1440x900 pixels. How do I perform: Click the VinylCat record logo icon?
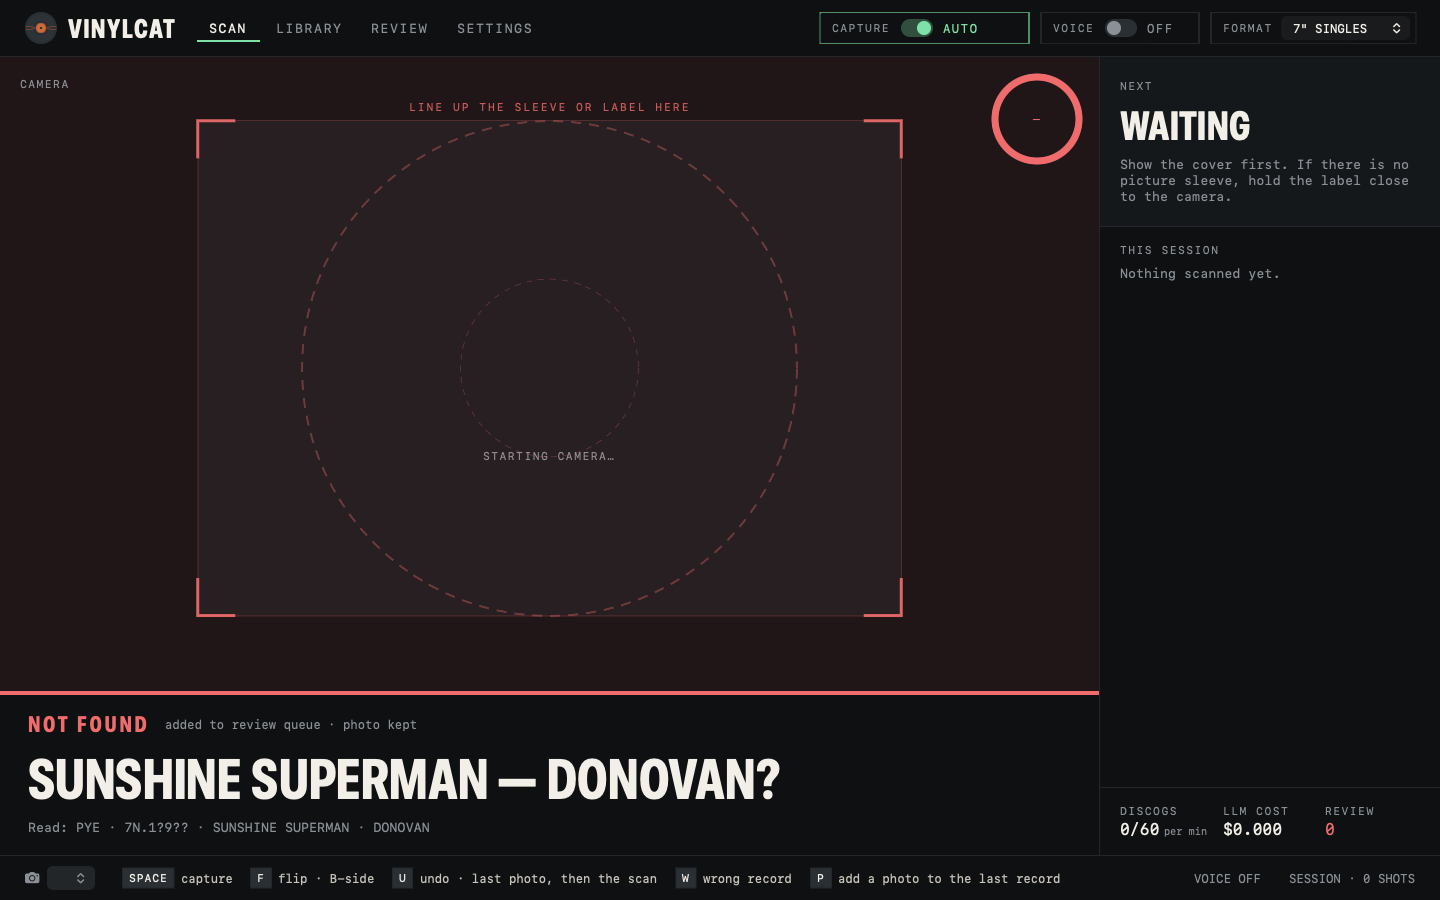click(x=40, y=28)
